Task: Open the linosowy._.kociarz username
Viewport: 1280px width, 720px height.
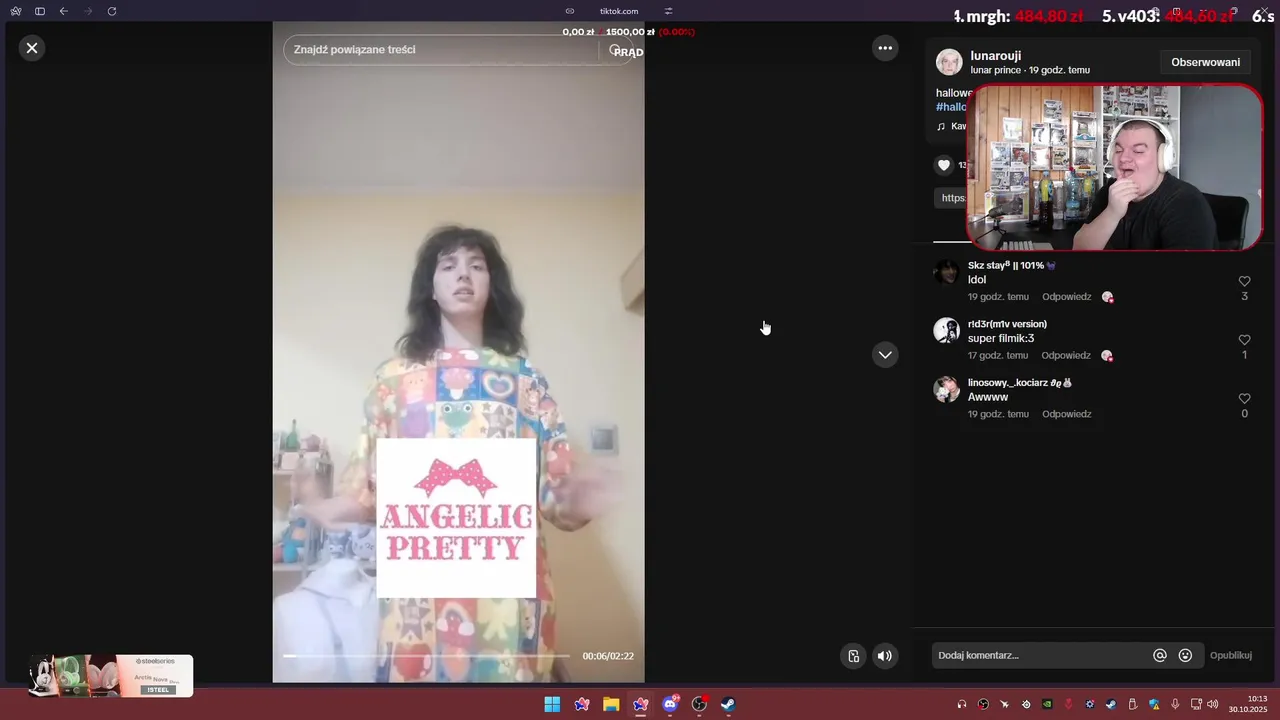Action: tap(1020, 383)
